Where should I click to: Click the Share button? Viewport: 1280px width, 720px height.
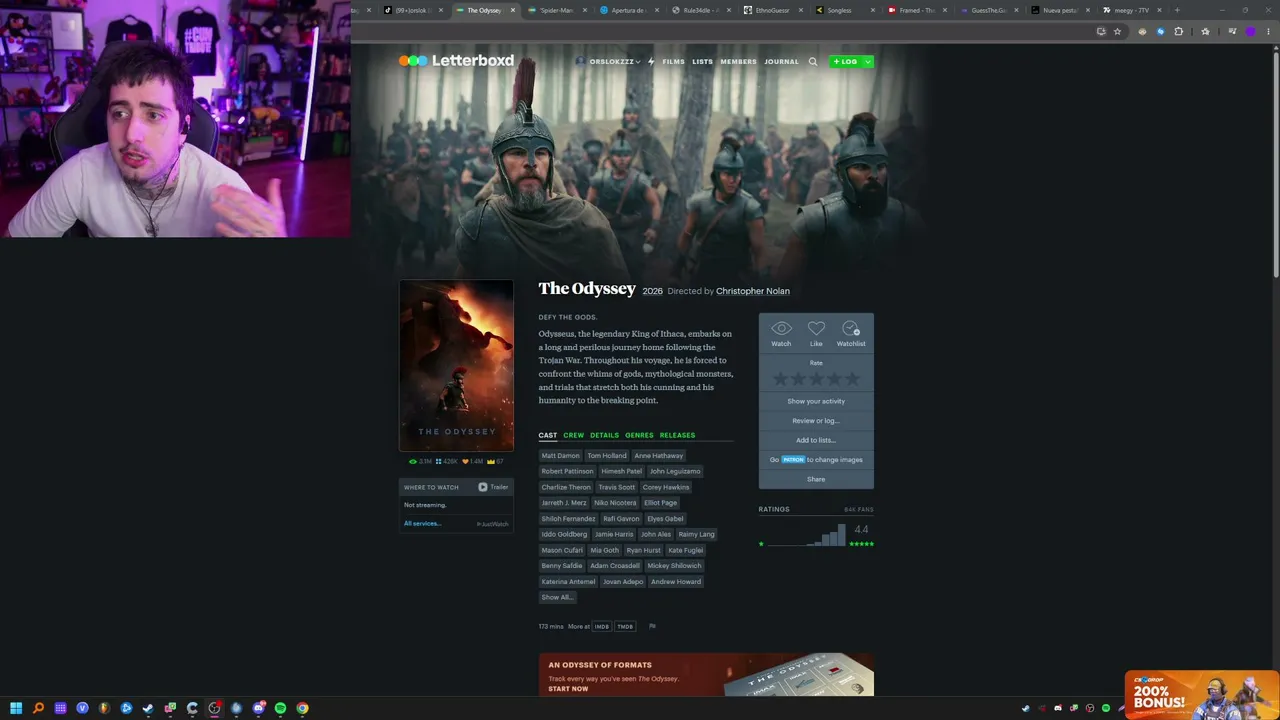(816, 479)
